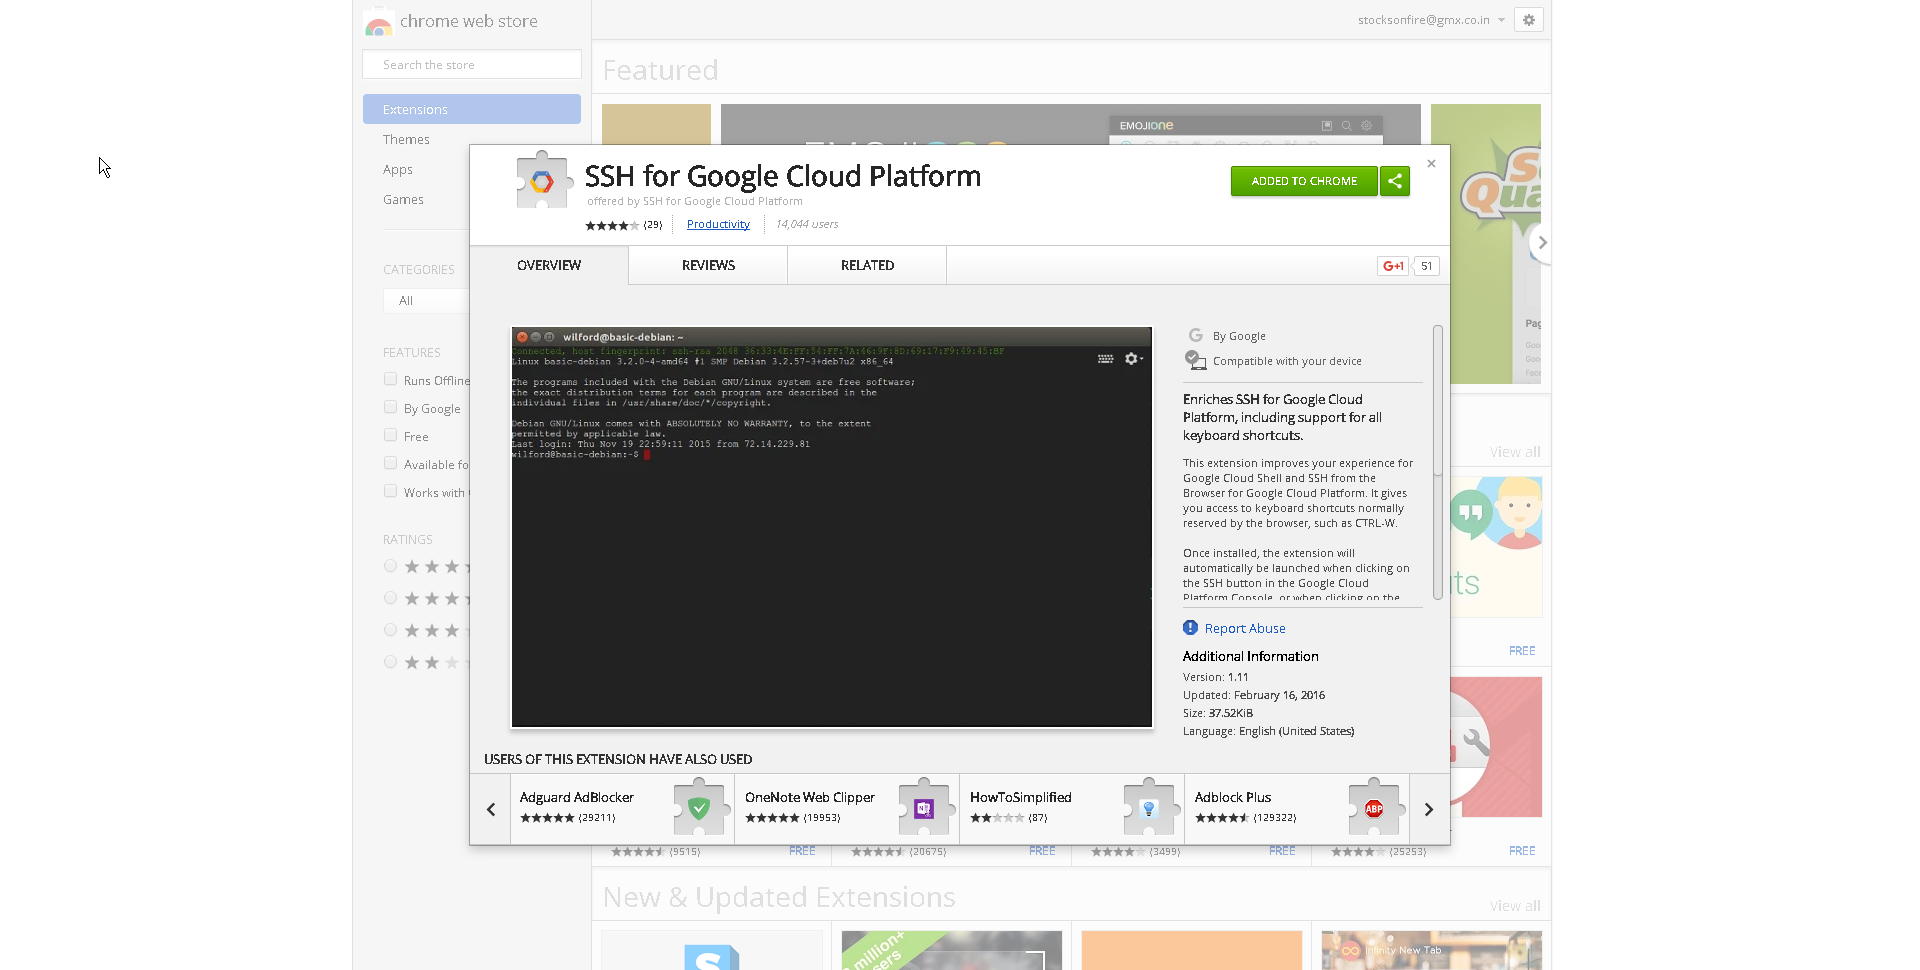Open the settings gear at top right
The image size is (1920, 970).
point(1528,19)
